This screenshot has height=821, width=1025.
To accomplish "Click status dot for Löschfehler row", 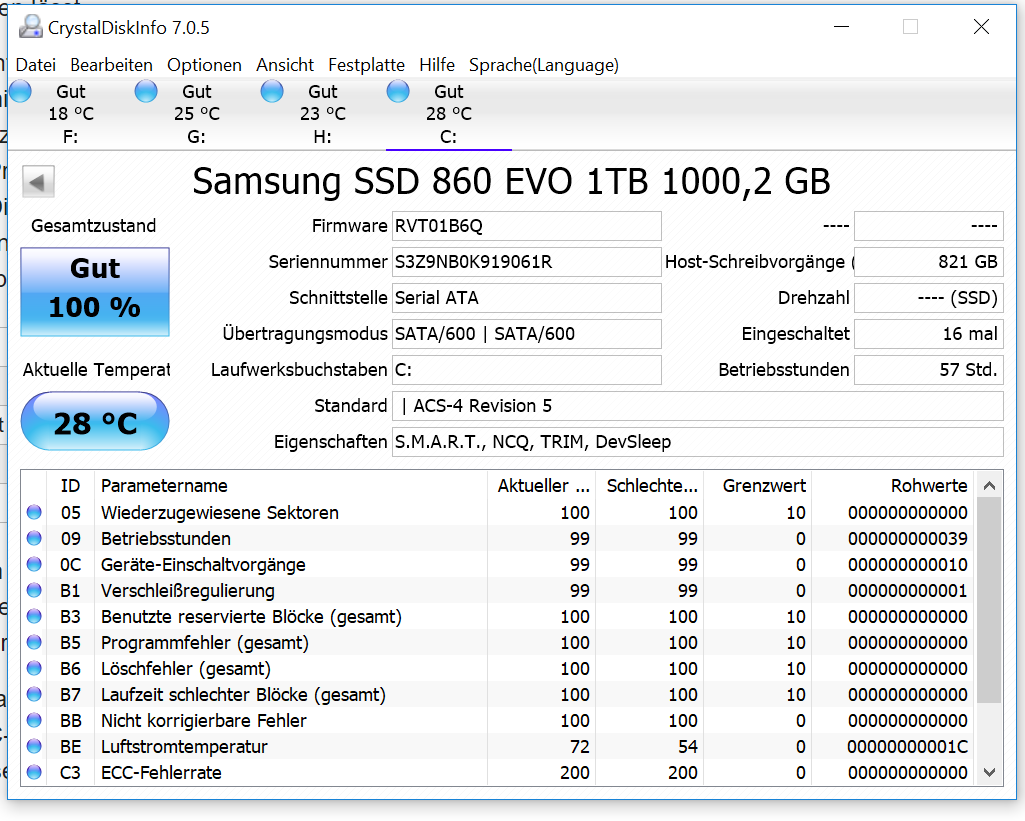I will pyautogui.click(x=34, y=668).
